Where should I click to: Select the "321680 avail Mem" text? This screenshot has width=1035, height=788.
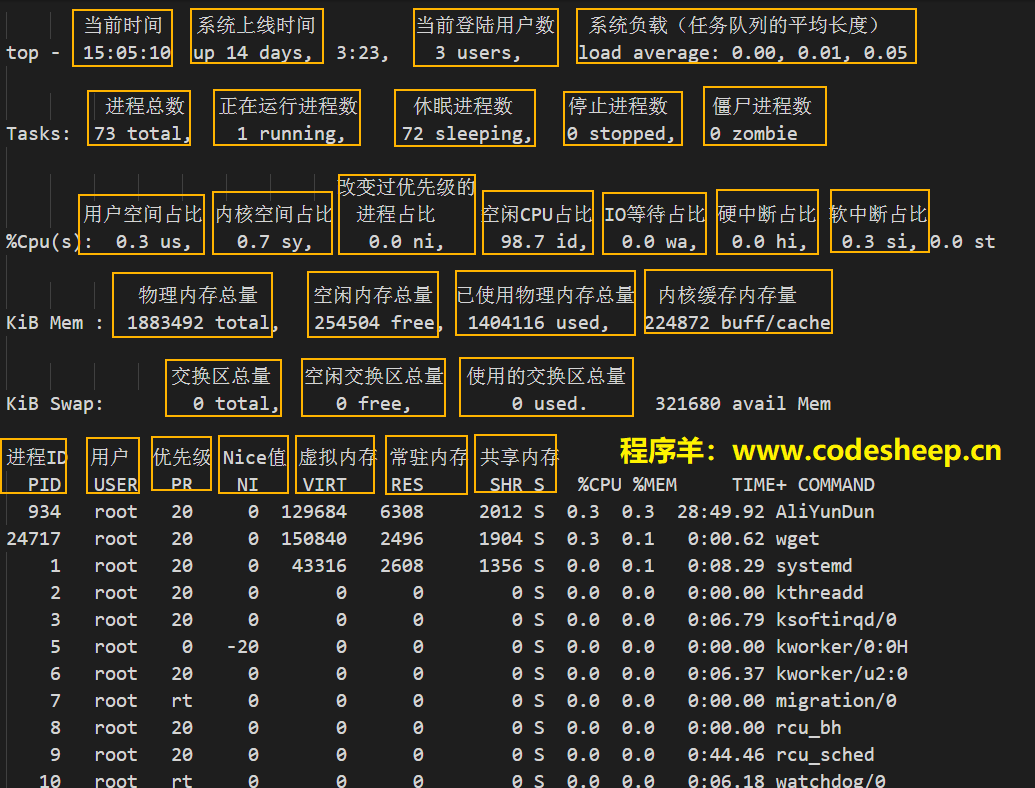(x=743, y=404)
